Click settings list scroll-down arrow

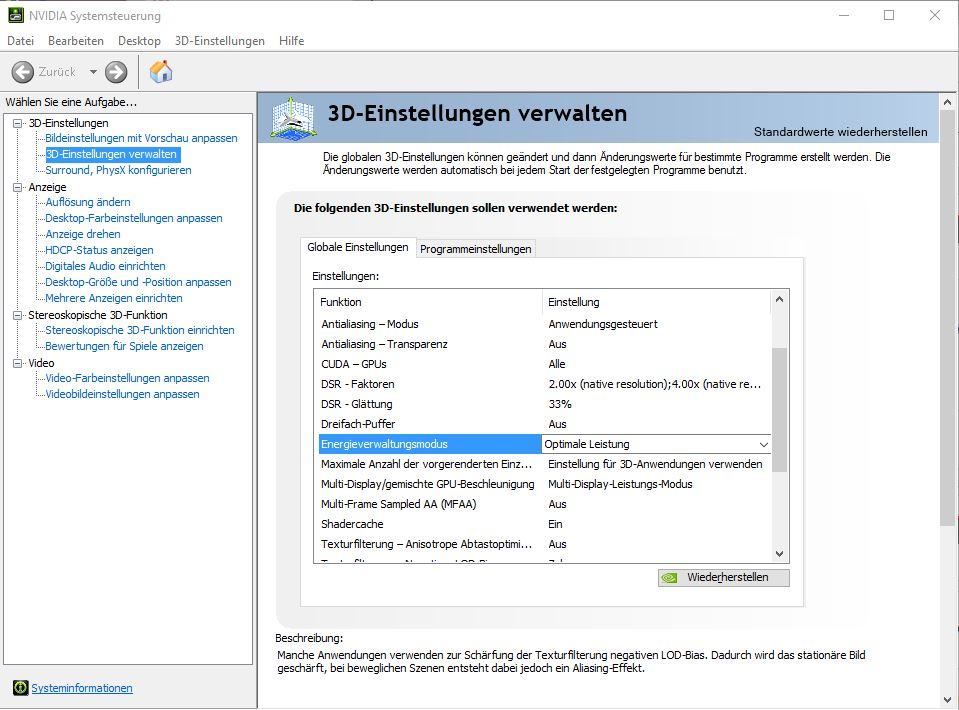(779, 554)
